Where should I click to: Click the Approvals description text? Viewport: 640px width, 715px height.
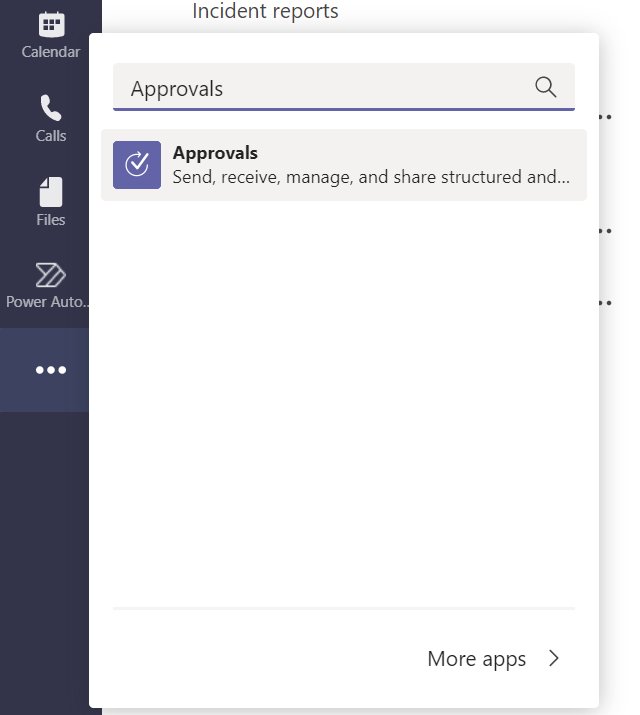coord(371,177)
